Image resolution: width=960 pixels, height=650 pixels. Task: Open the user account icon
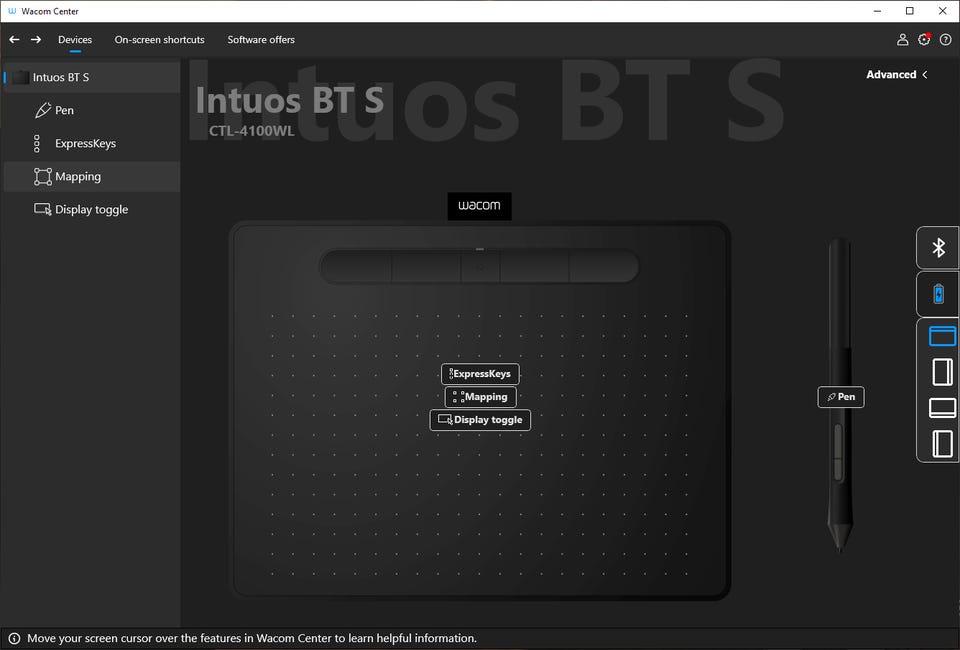click(x=902, y=40)
